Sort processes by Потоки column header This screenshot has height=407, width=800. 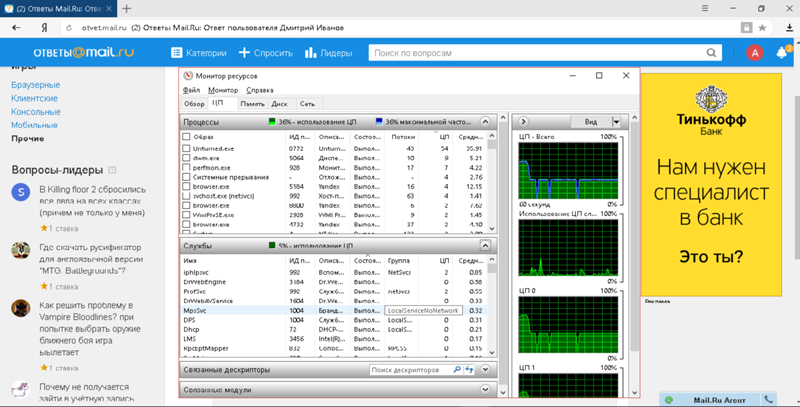[x=403, y=137]
